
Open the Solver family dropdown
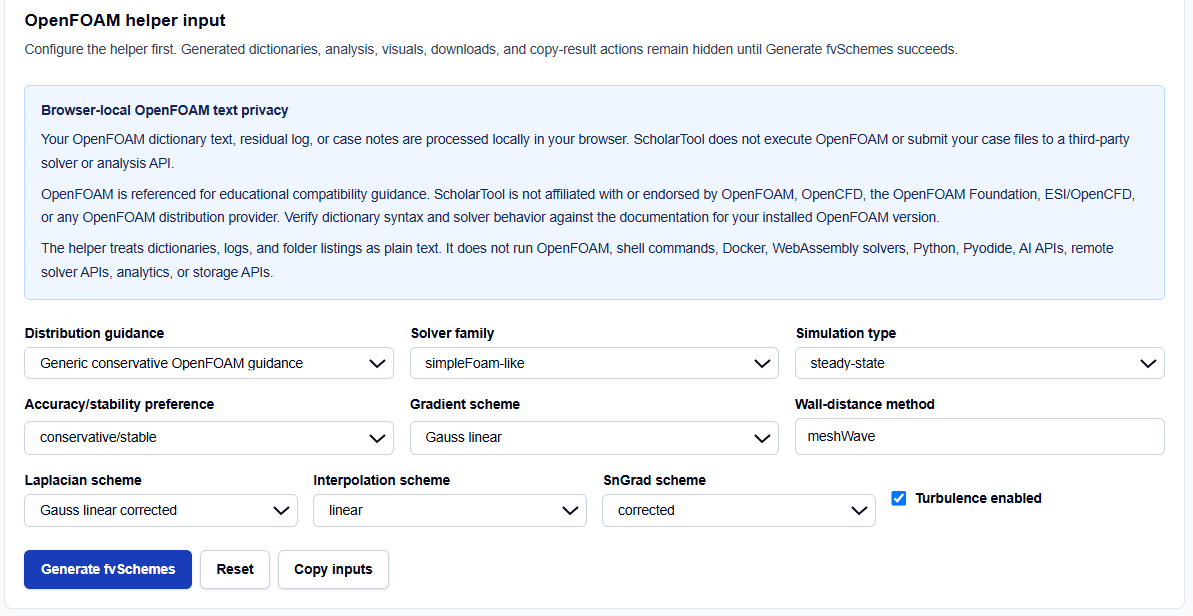[x=594, y=363]
